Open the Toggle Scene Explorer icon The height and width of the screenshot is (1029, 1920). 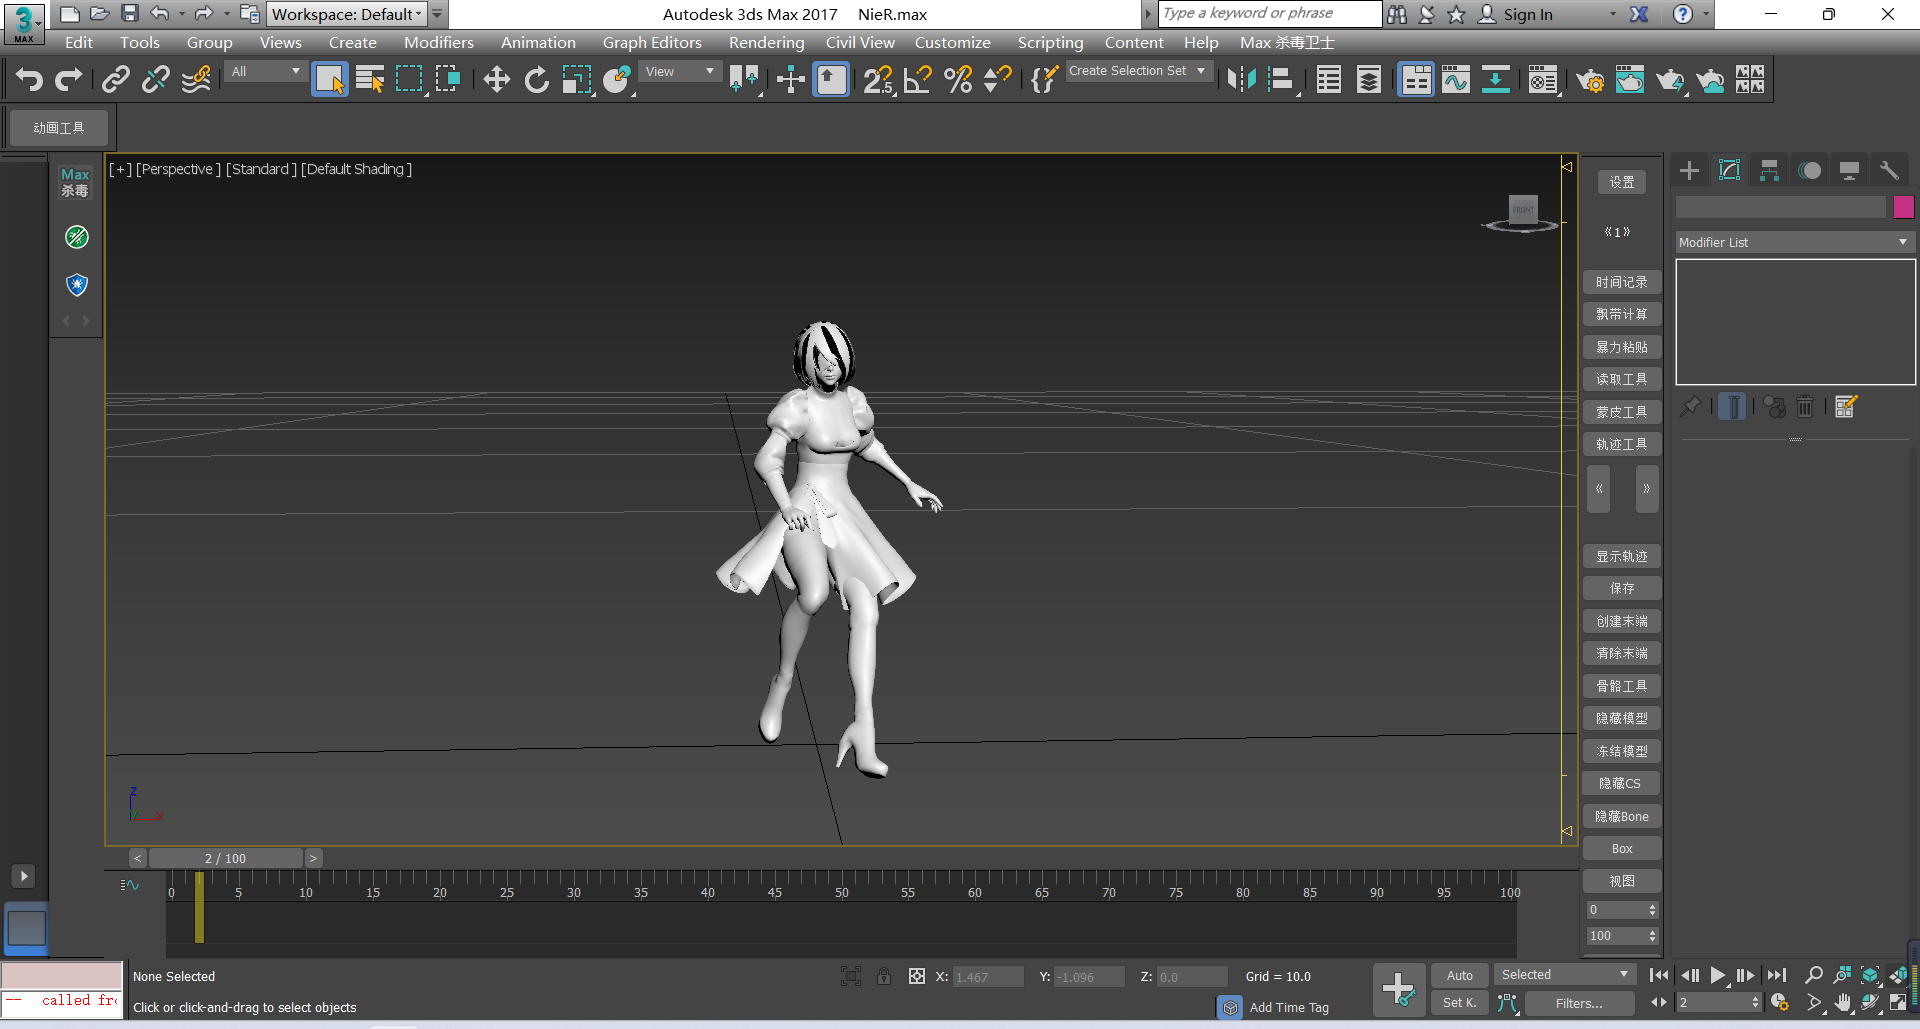tap(1329, 79)
